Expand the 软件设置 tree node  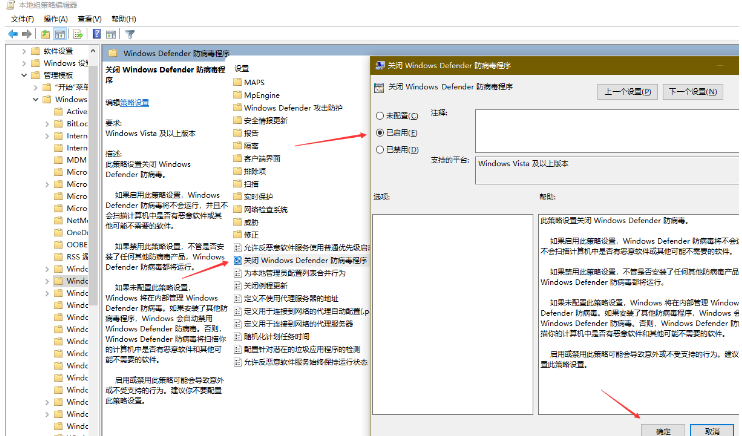24,51
